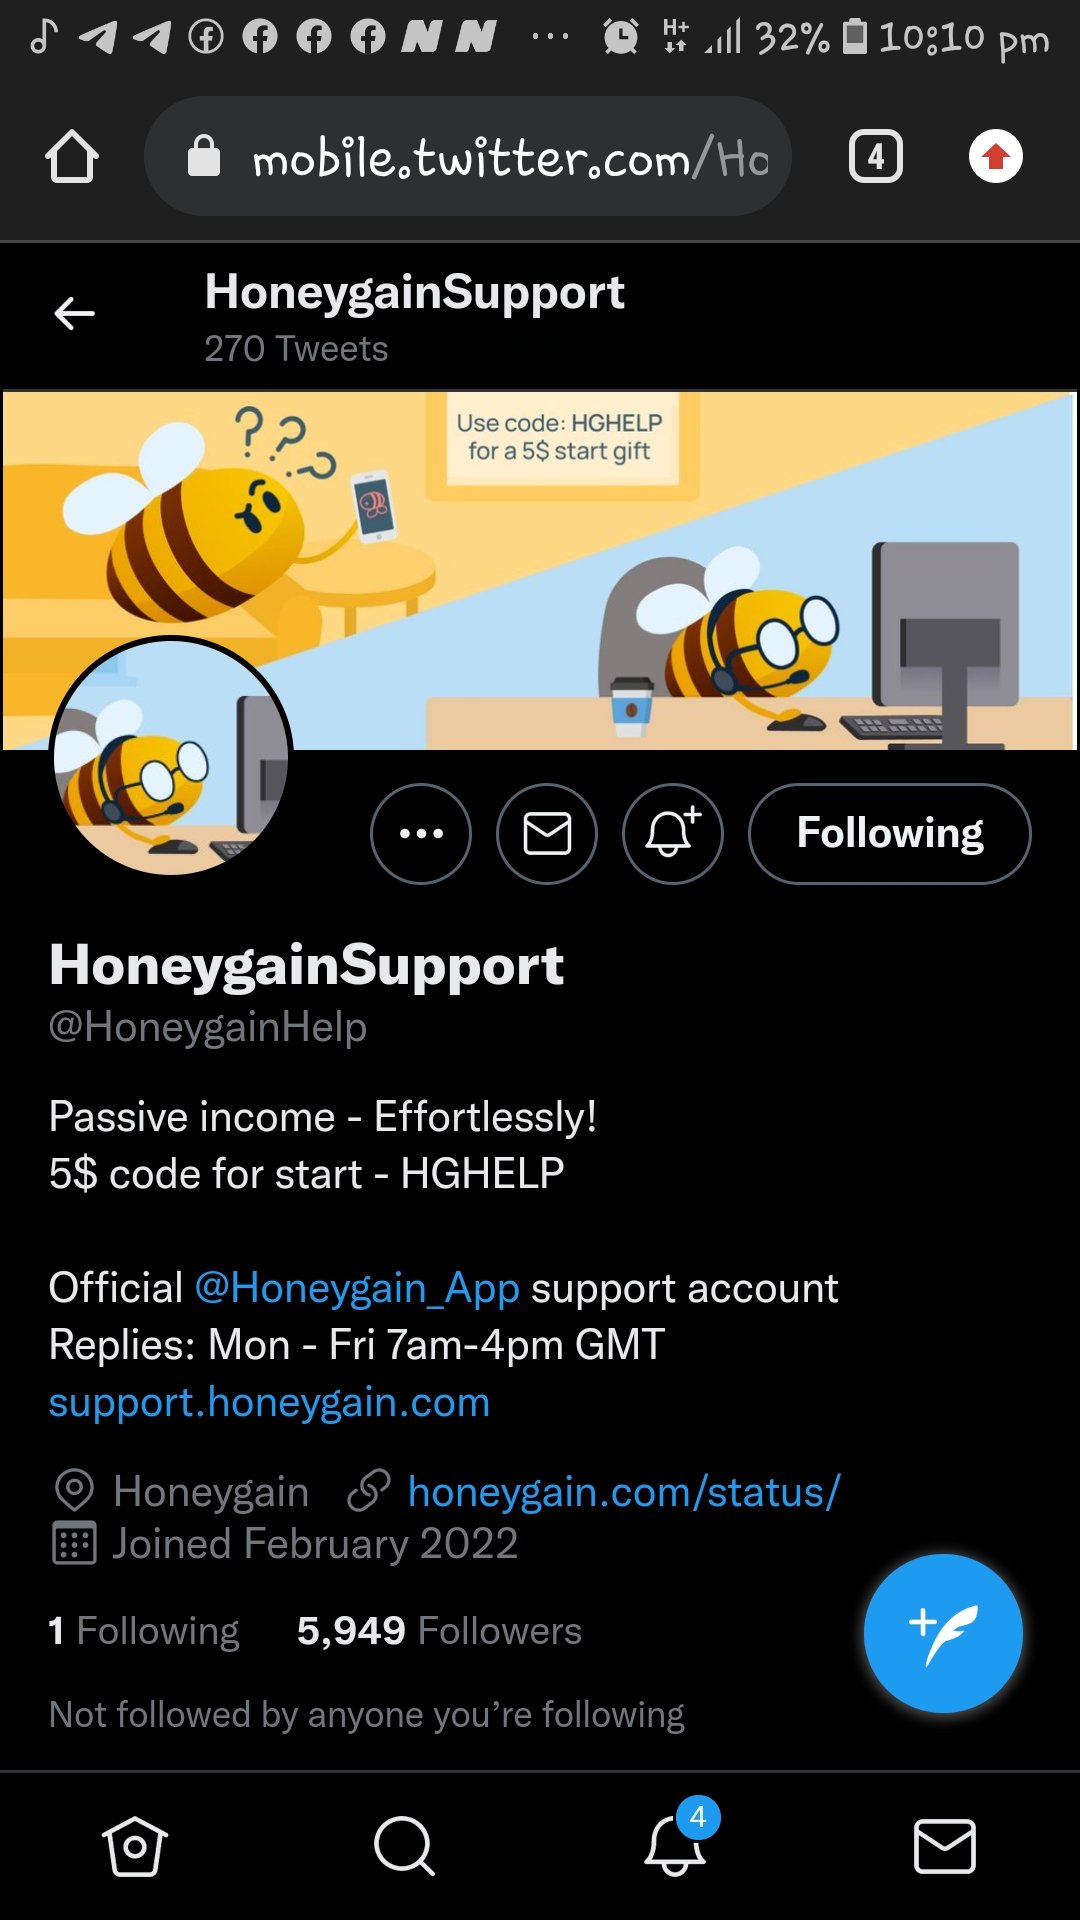Open the Search tab magnifier

(404, 1846)
